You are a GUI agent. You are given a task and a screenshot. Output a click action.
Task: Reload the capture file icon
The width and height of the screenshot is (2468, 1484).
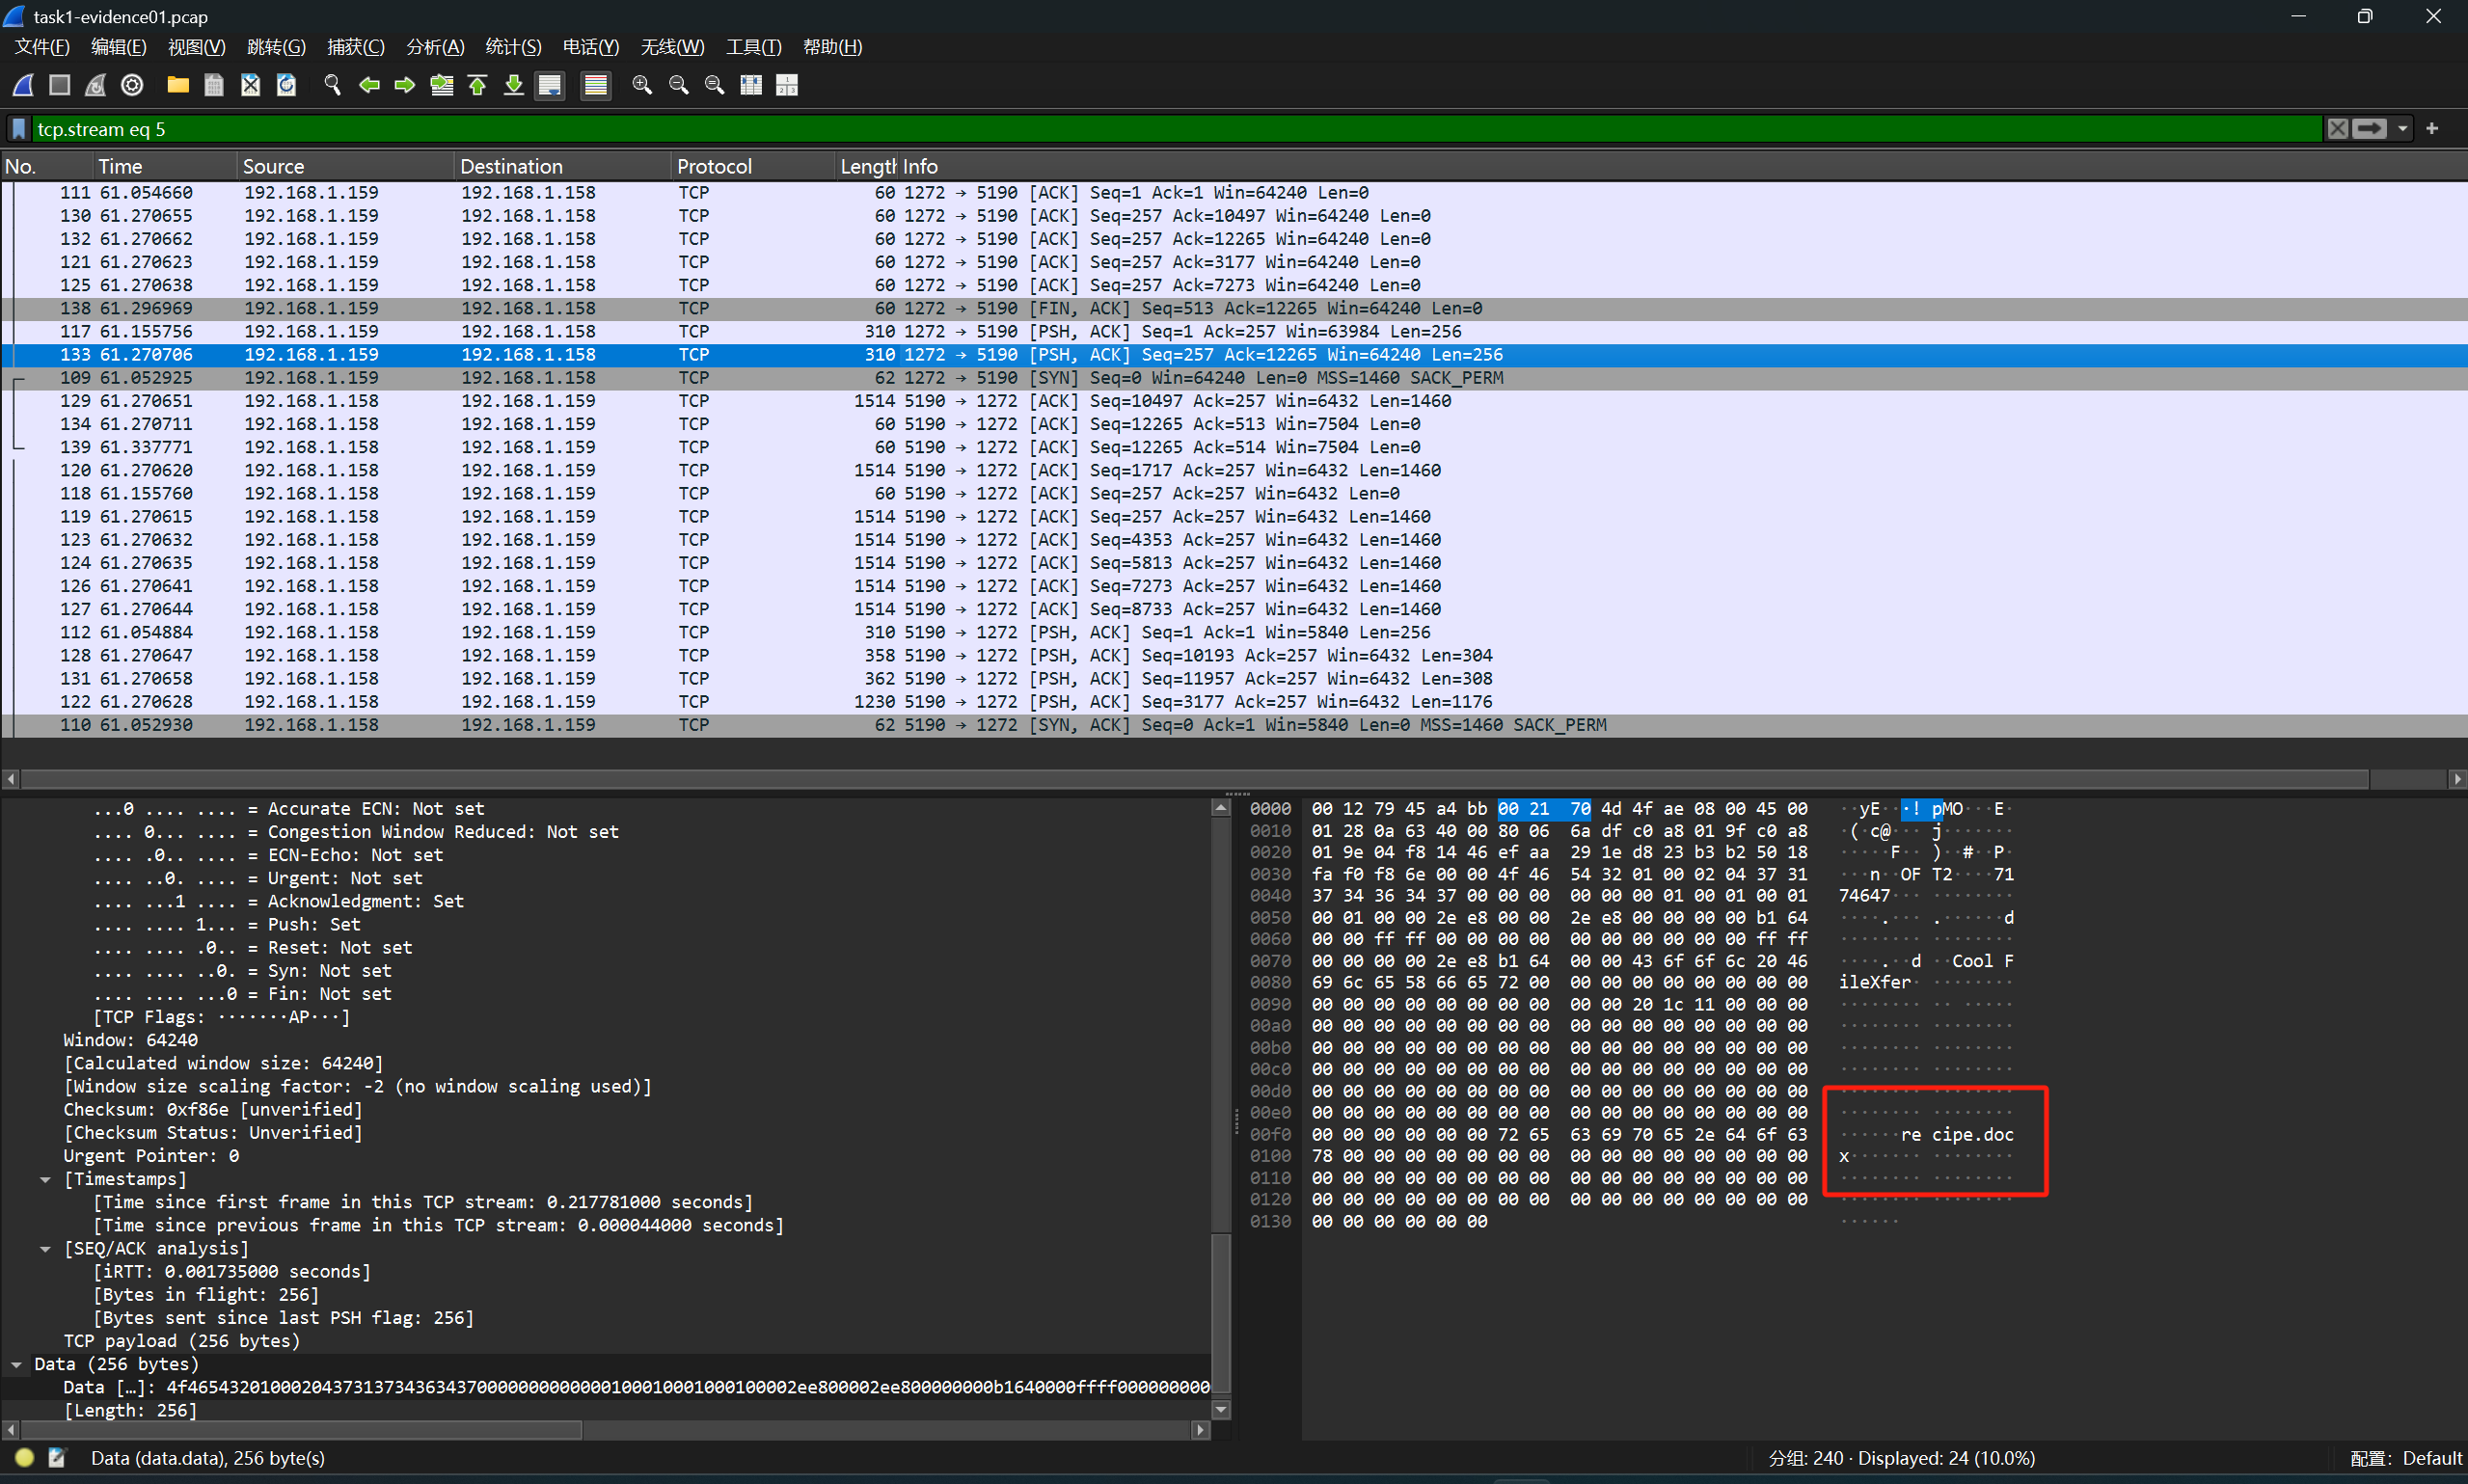point(286,85)
